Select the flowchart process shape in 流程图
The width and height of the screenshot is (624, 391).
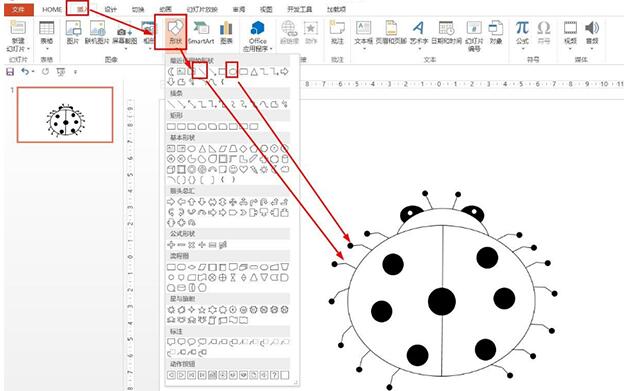point(171,267)
